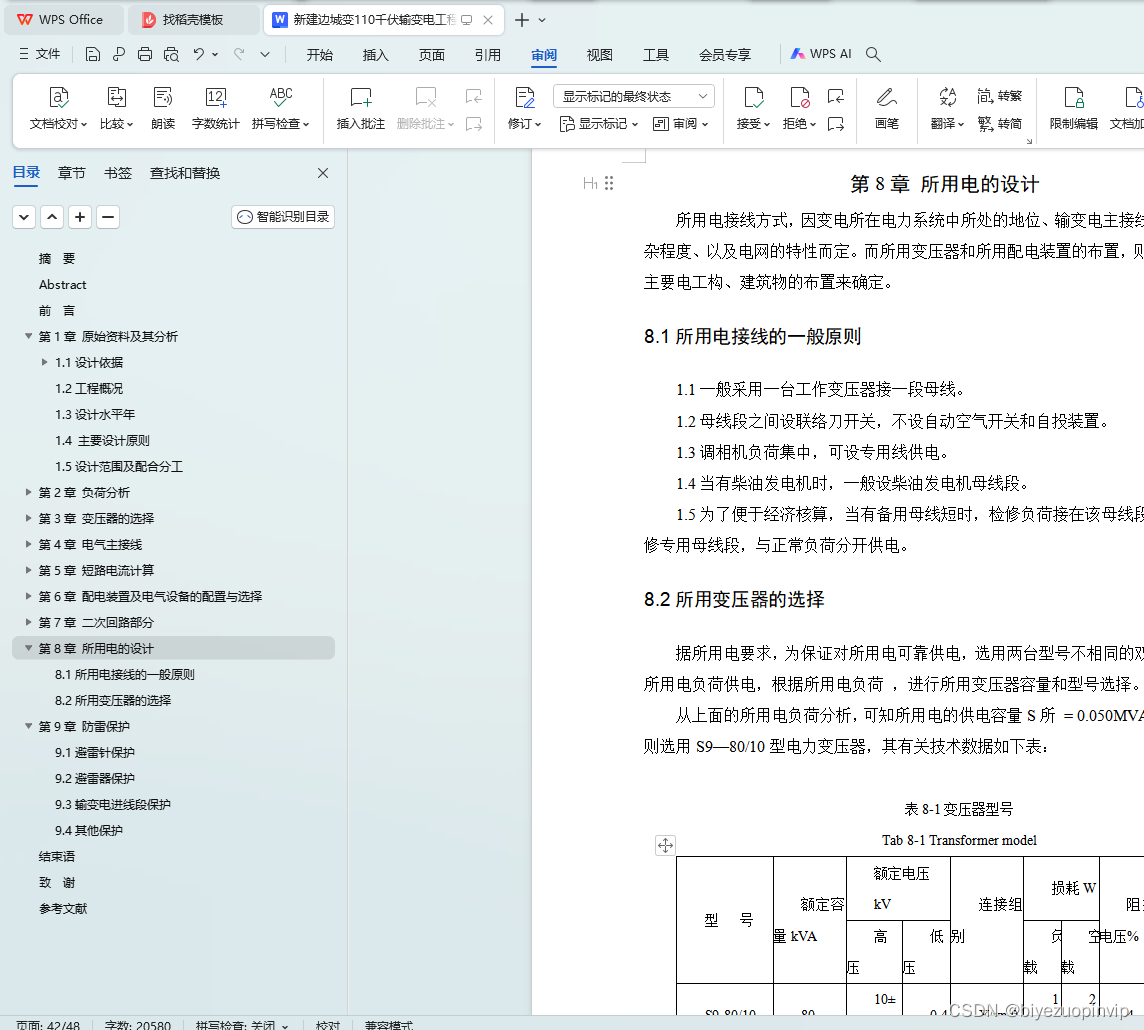Switch to the 插入 (Insert) ribbon tab
This screenshot has height=1030, width=1144.
[x=376, y=55]
